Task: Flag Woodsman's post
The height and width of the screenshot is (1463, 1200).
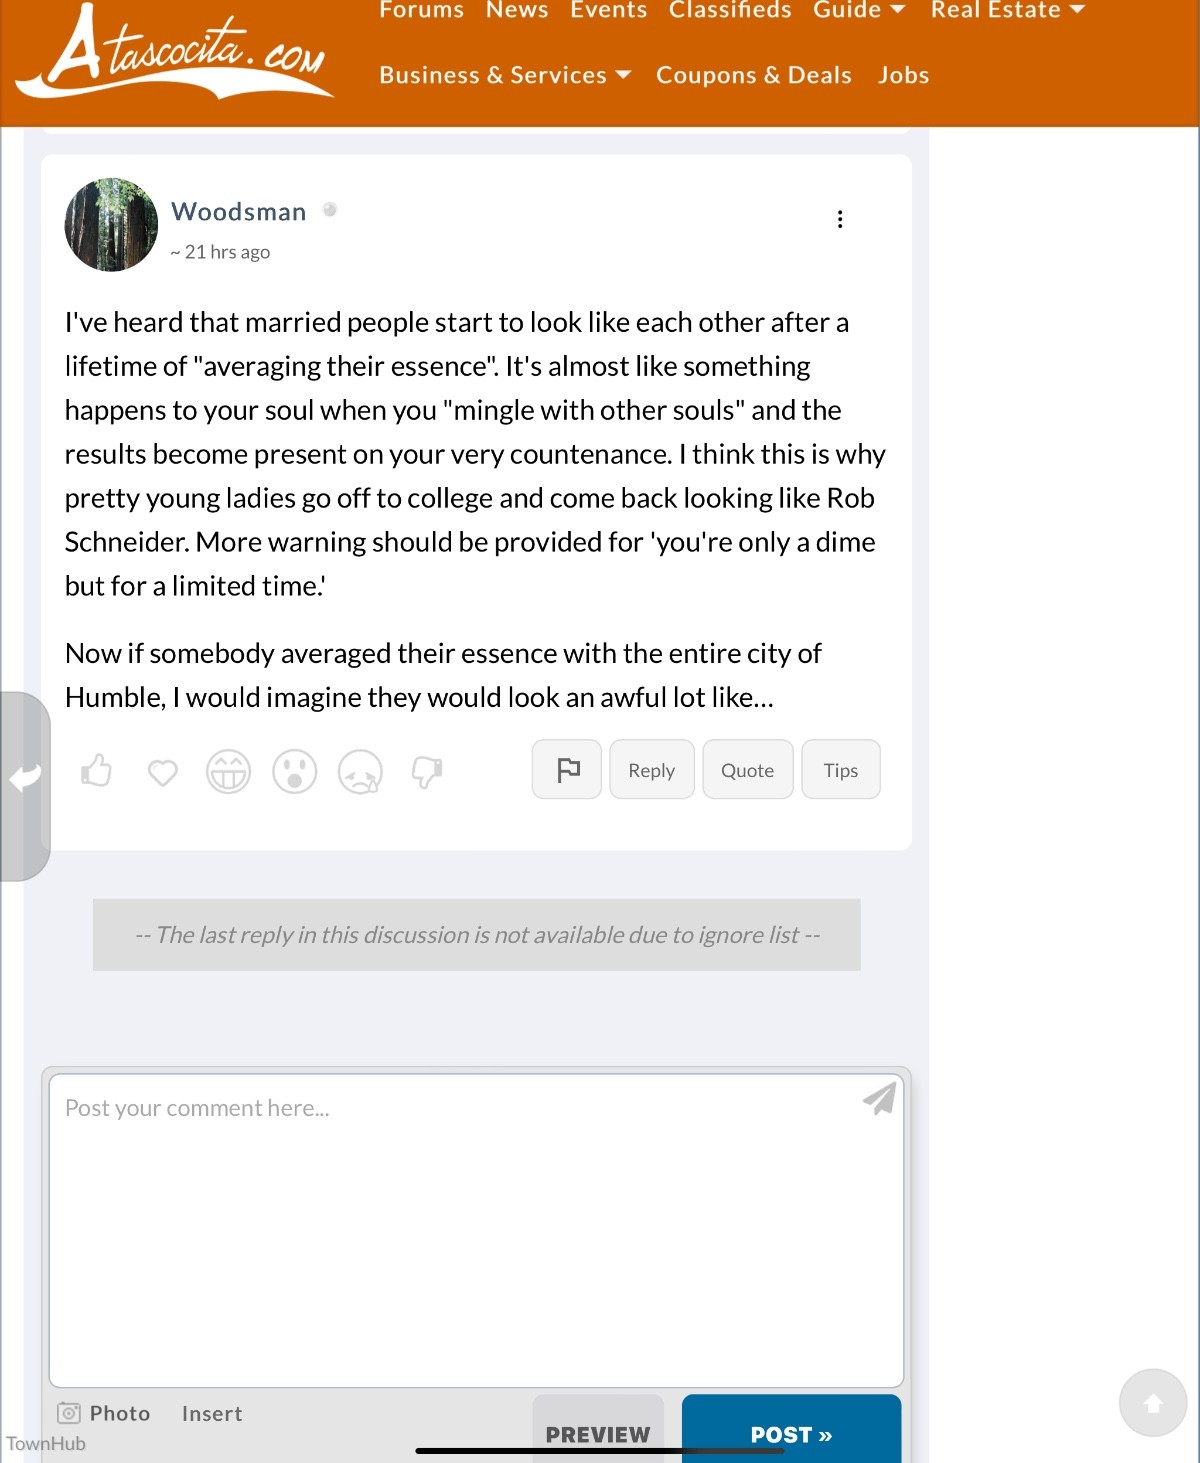Action: pyautogui.click(x=567, y=770)
